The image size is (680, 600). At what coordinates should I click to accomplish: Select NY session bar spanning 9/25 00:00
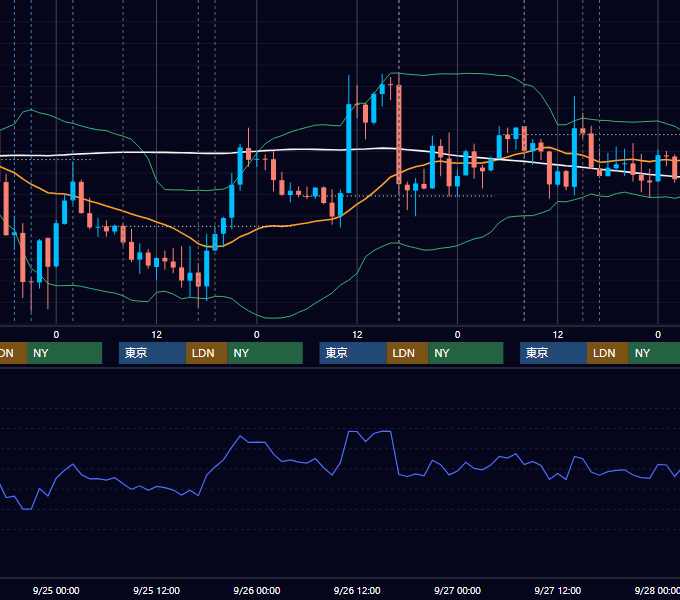tap(64, 353)
